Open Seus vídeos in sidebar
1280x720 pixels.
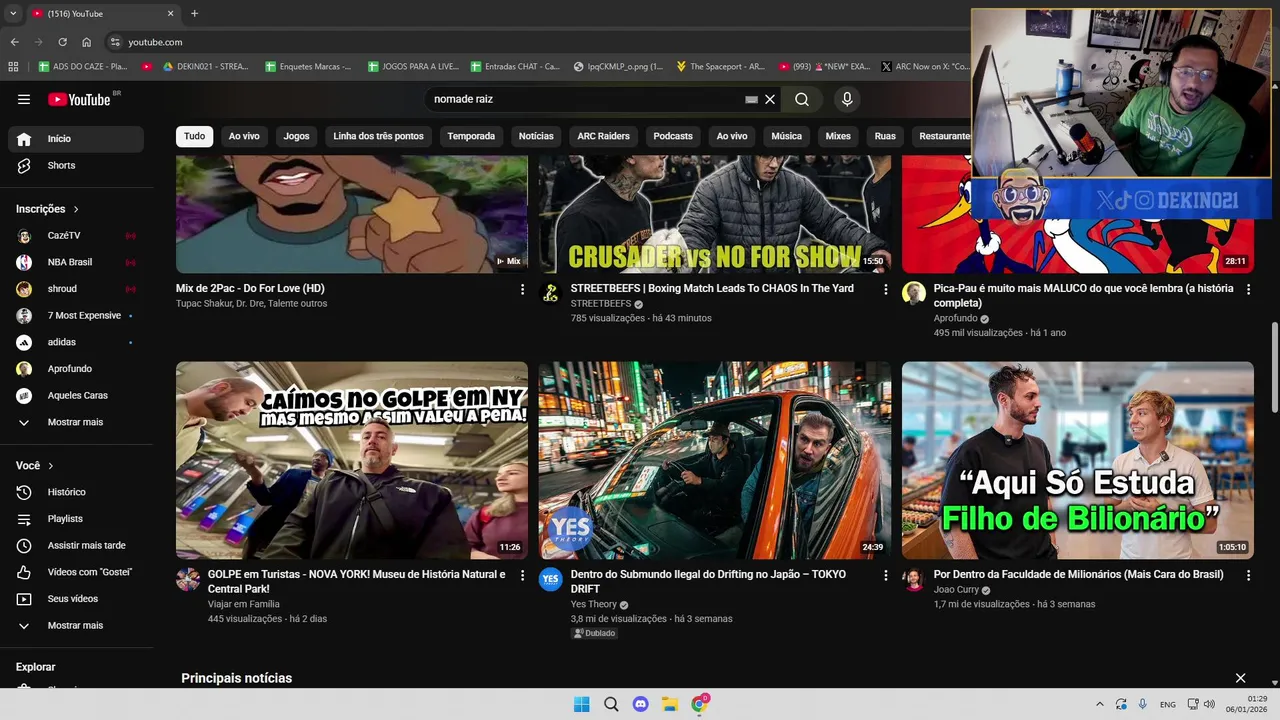coord(76,599)
